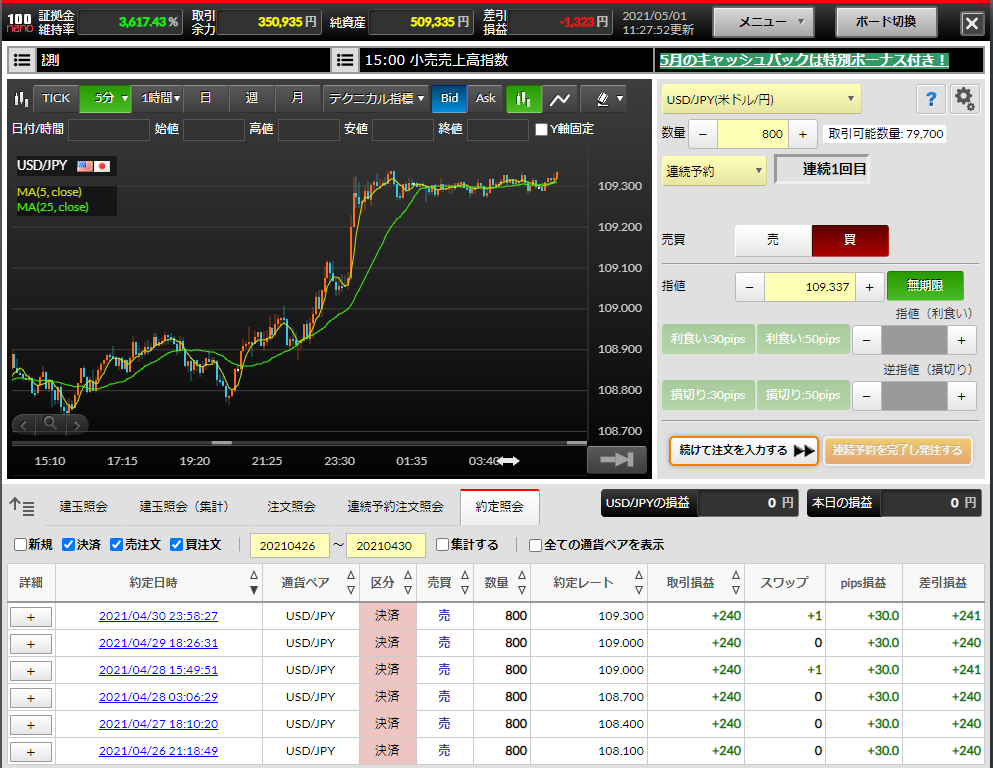The height and width of the screenshot is (768, 993).
Task: Sort by 取引損益 column arrows
Action: click(x=735, y=582)
